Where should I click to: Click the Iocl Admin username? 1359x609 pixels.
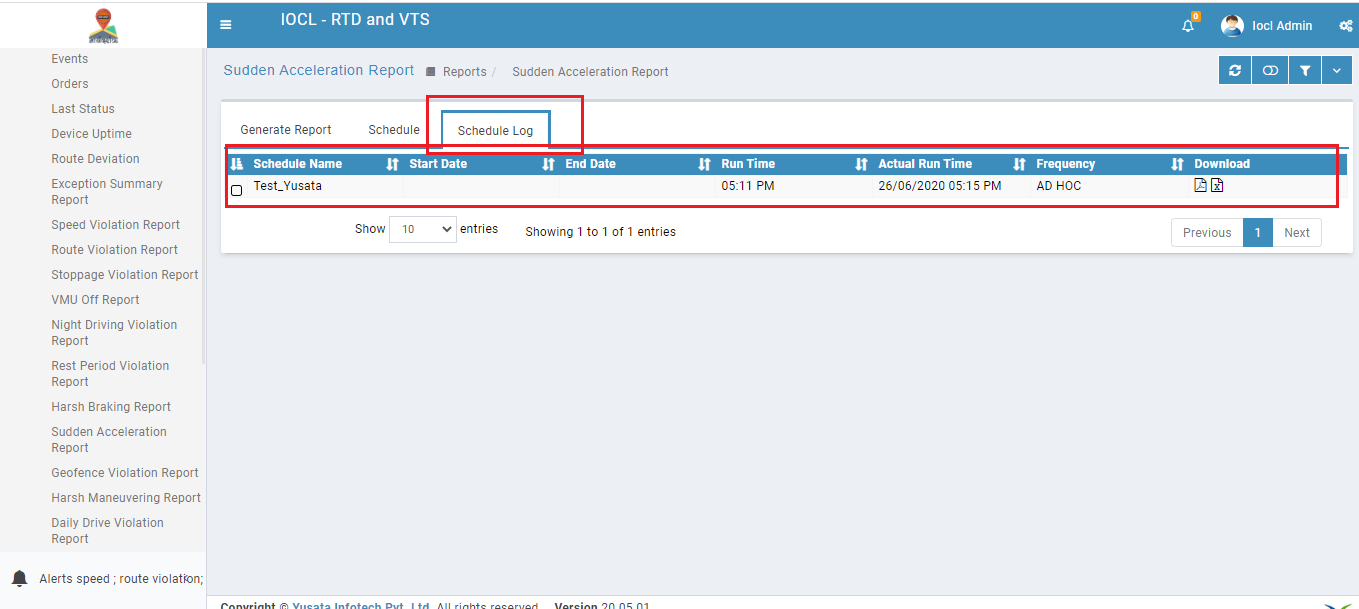(x=1282, y=26)
